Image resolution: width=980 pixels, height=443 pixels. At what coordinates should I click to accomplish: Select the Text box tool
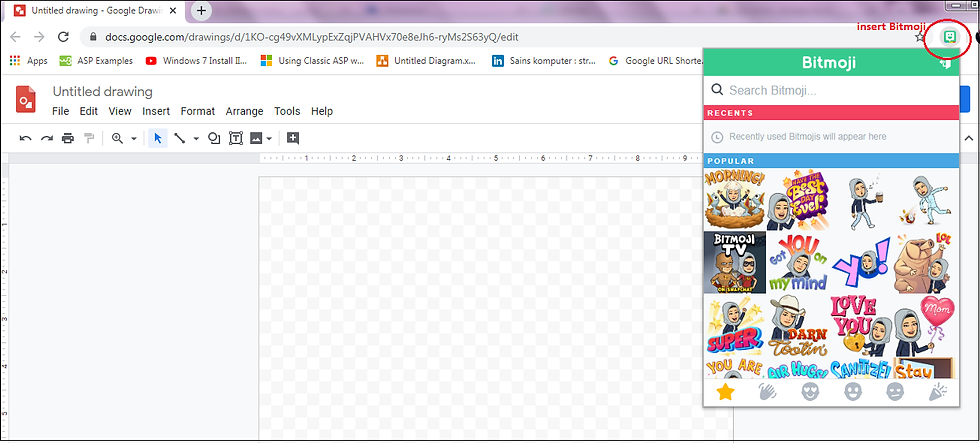[236, 139]
